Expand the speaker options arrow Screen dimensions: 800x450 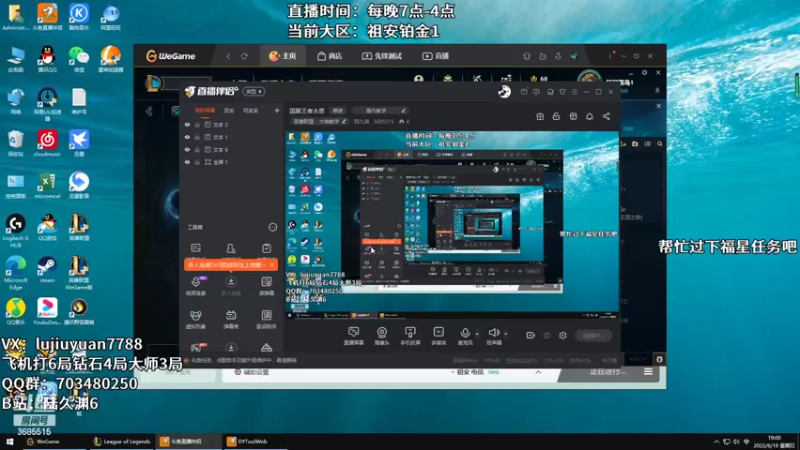pyautogui.click(x=506, y=334)
